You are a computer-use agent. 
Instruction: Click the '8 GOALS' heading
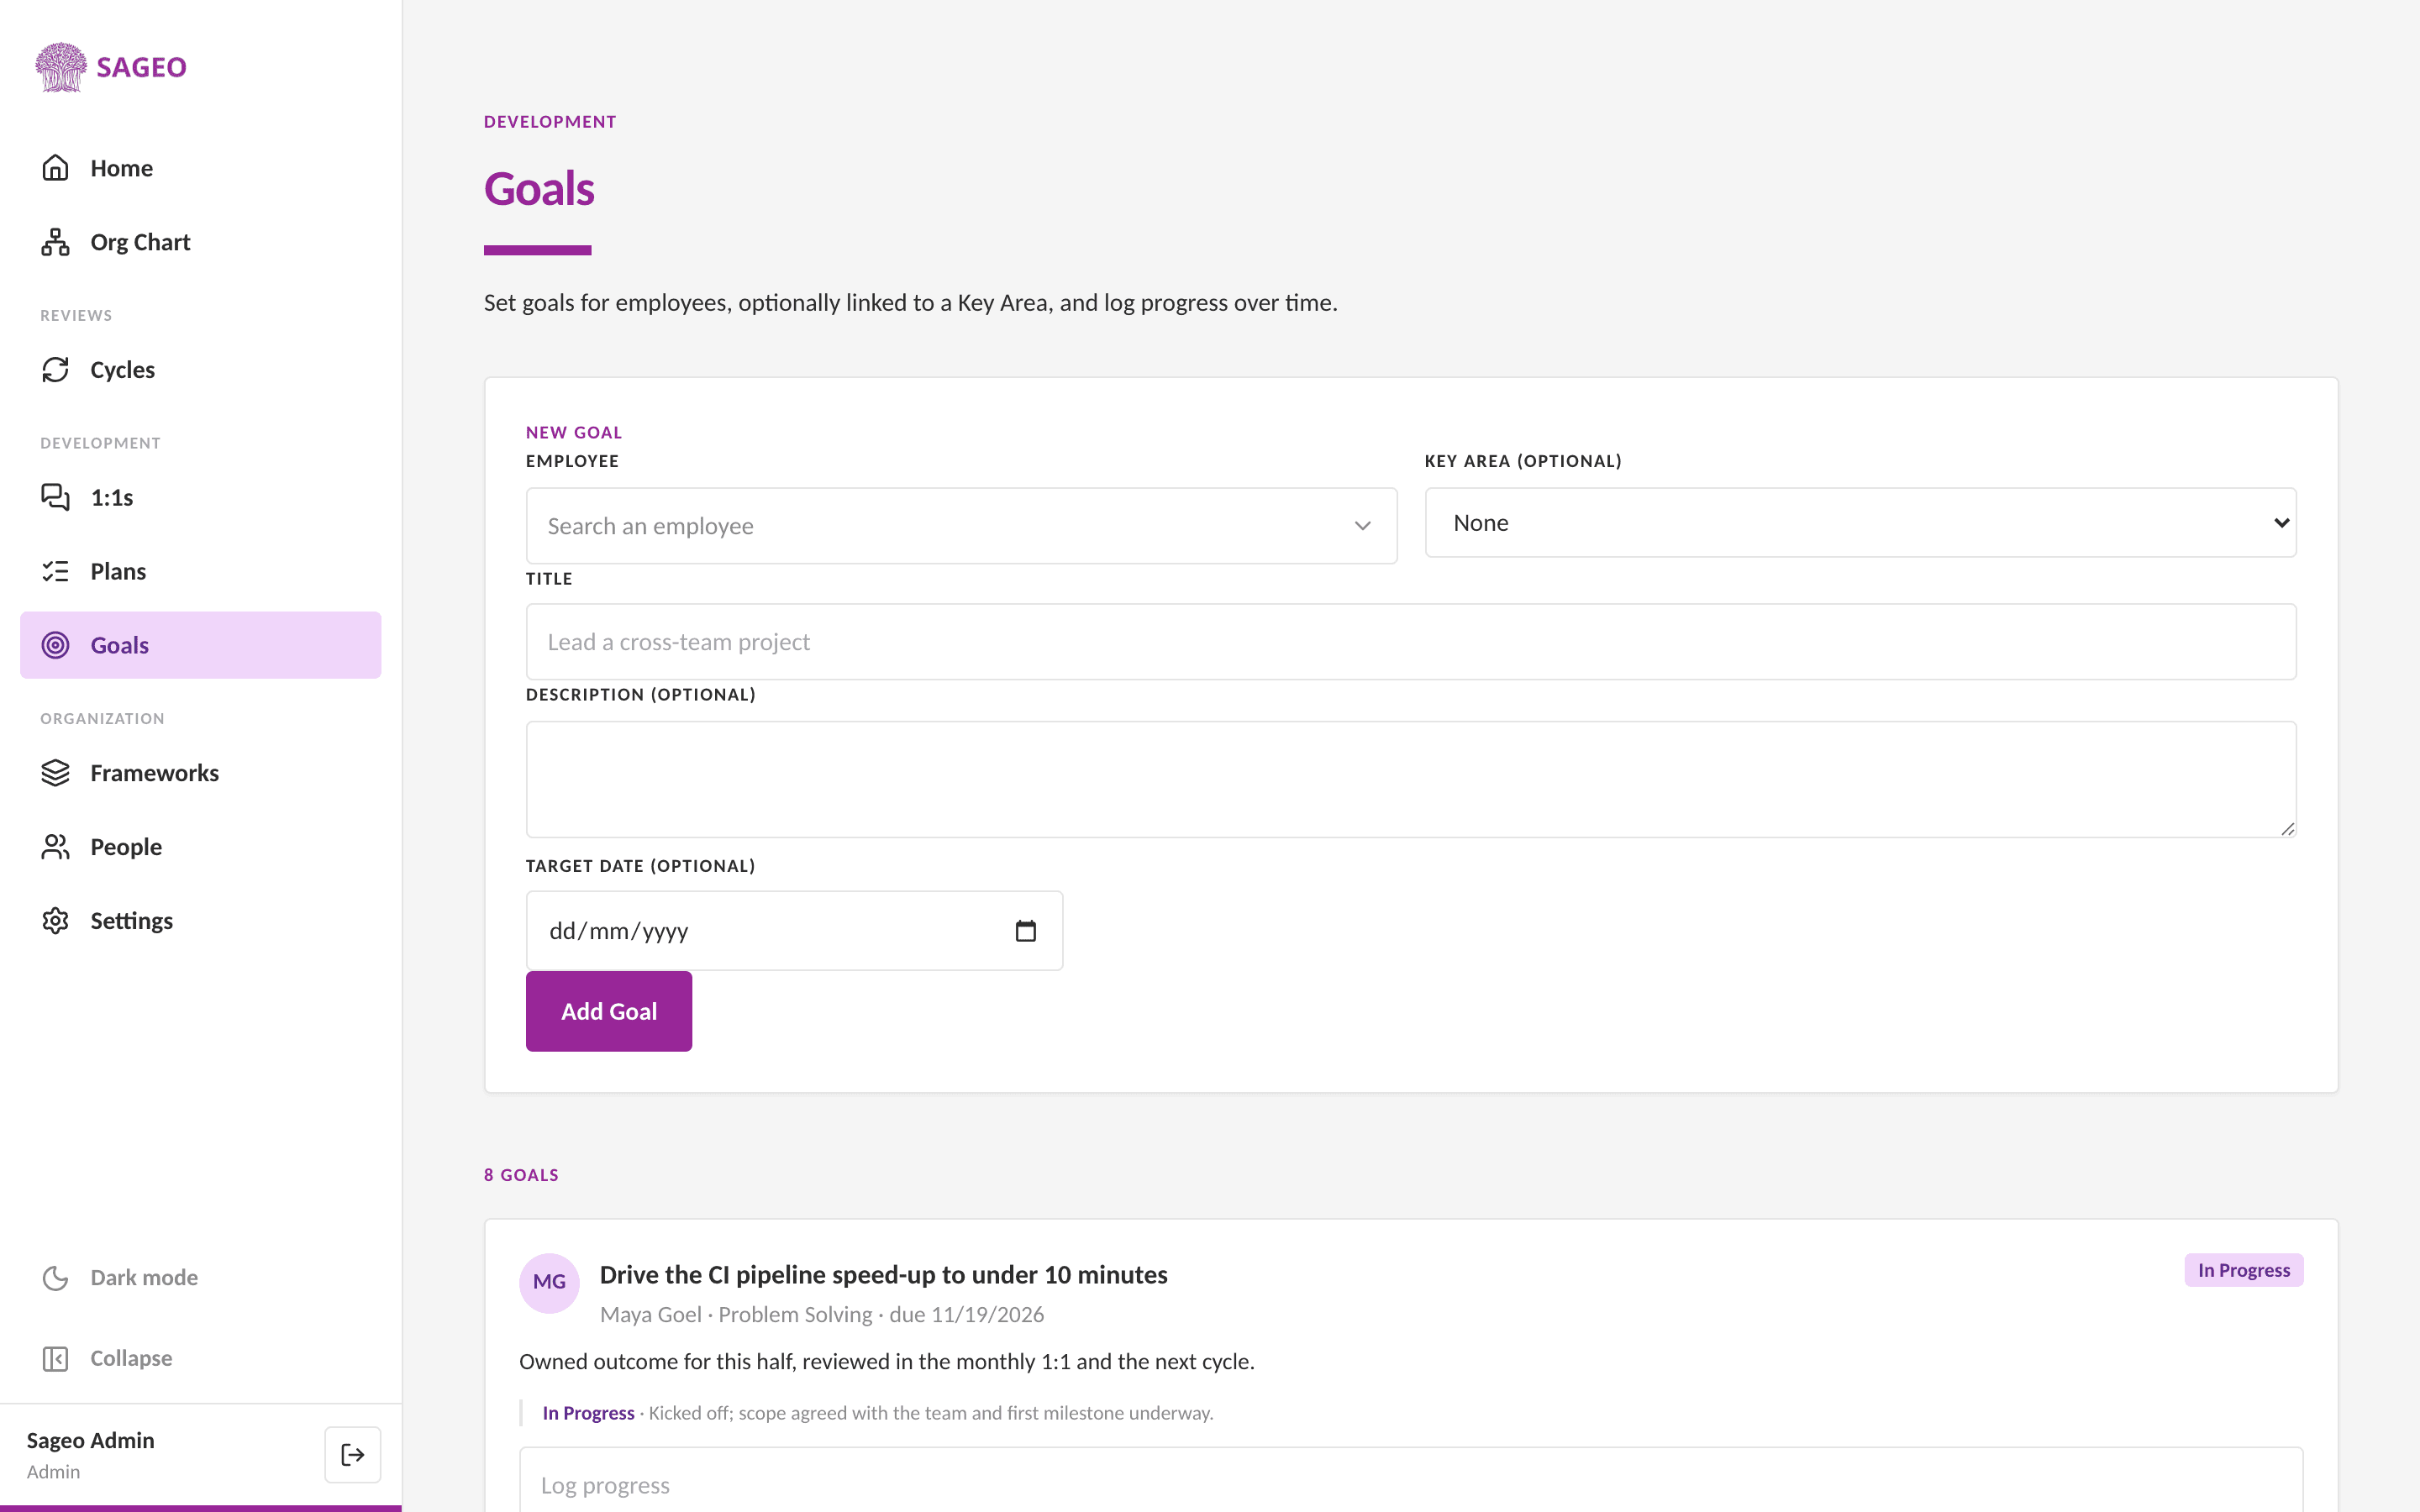[521, 1175]
